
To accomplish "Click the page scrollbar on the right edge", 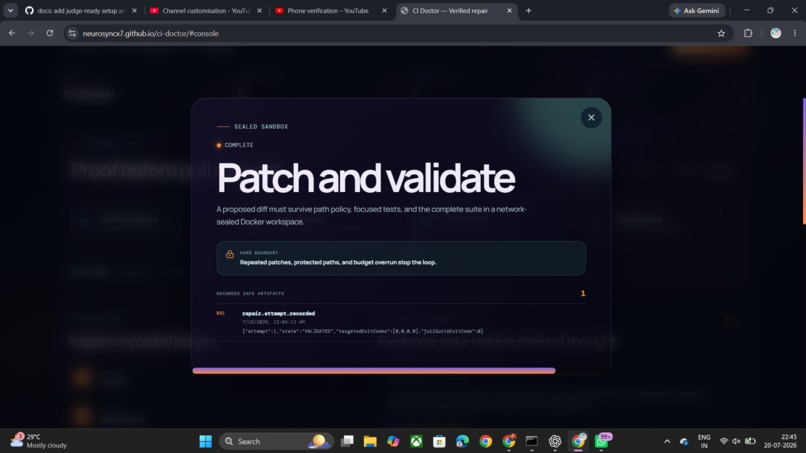I will coord(804,161).
